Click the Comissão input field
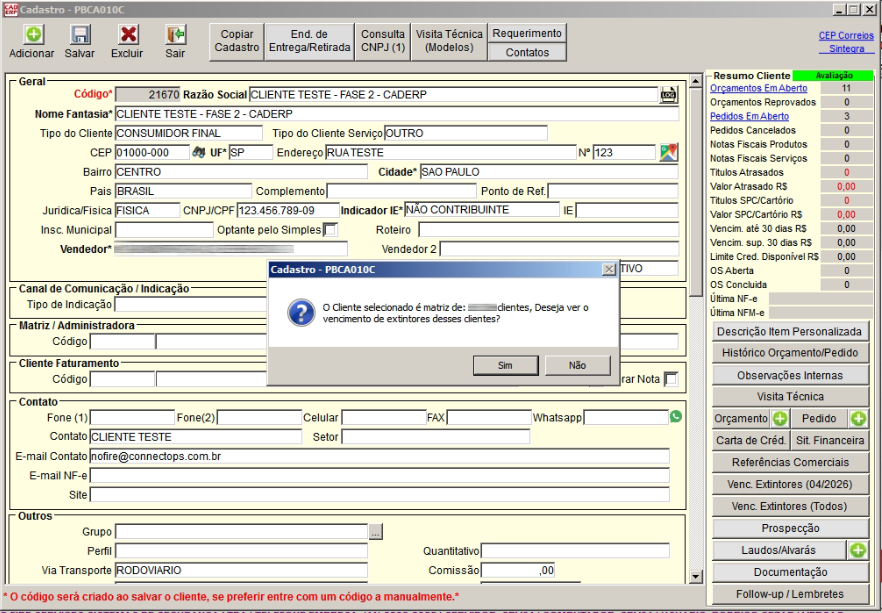The height and width of the screenshot is (613, 882). coord(519,570)
